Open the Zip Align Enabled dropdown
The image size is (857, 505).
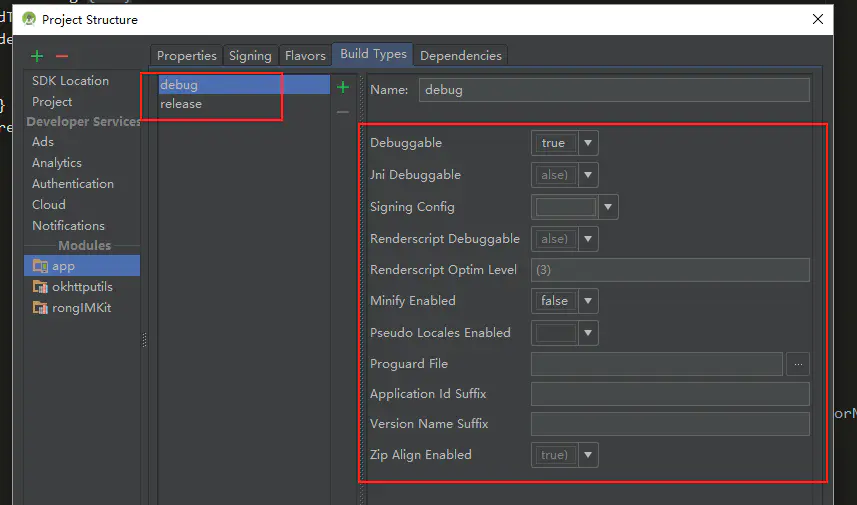tap(588, 455)
